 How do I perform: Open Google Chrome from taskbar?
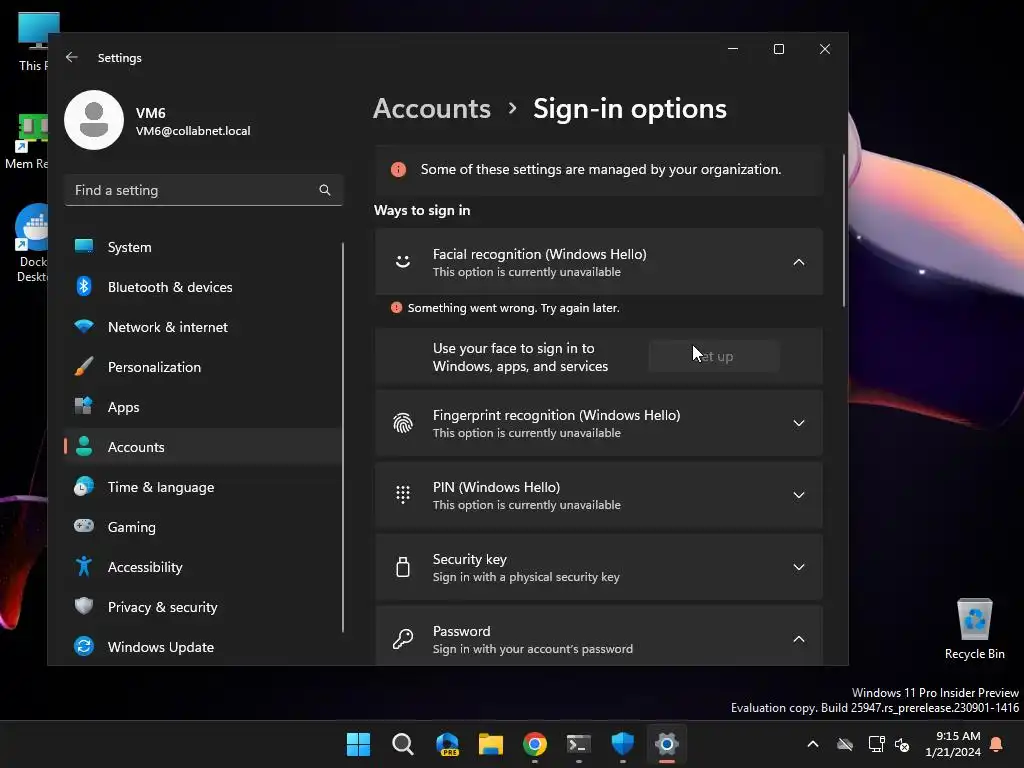535,744
